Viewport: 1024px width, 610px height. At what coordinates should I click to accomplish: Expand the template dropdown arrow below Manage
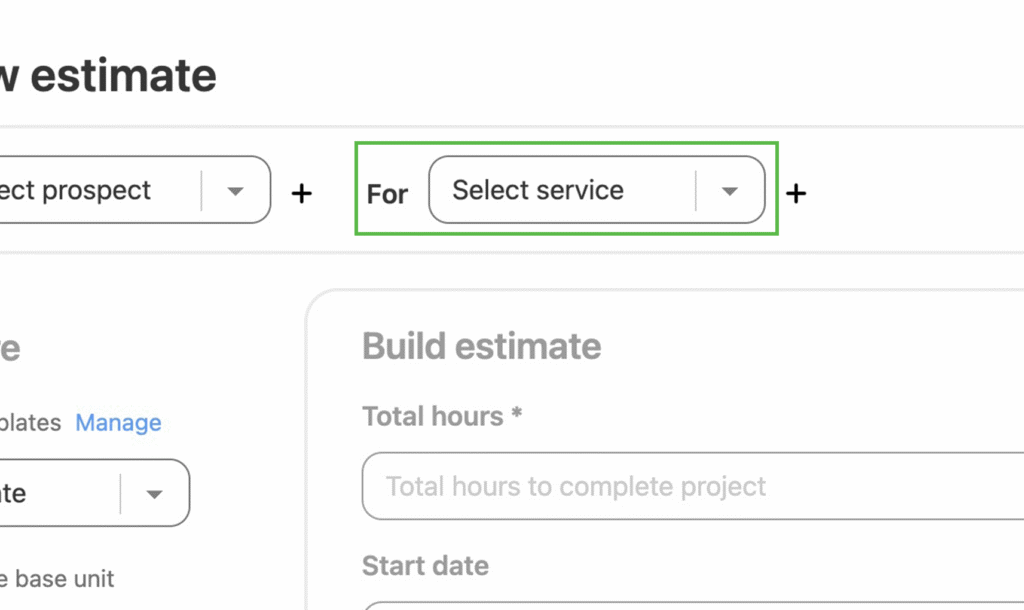tap(154, 494)
